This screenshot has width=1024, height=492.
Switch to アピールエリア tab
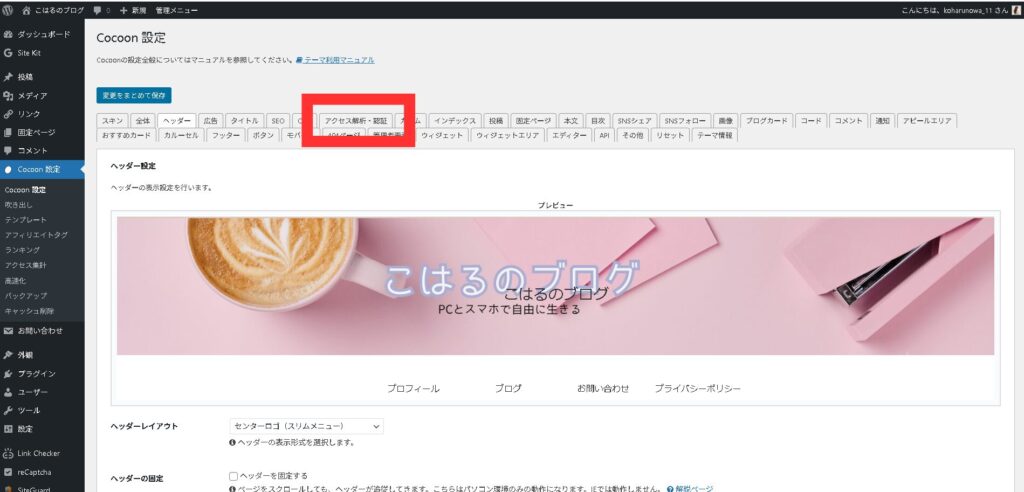[x=927, y=121]
